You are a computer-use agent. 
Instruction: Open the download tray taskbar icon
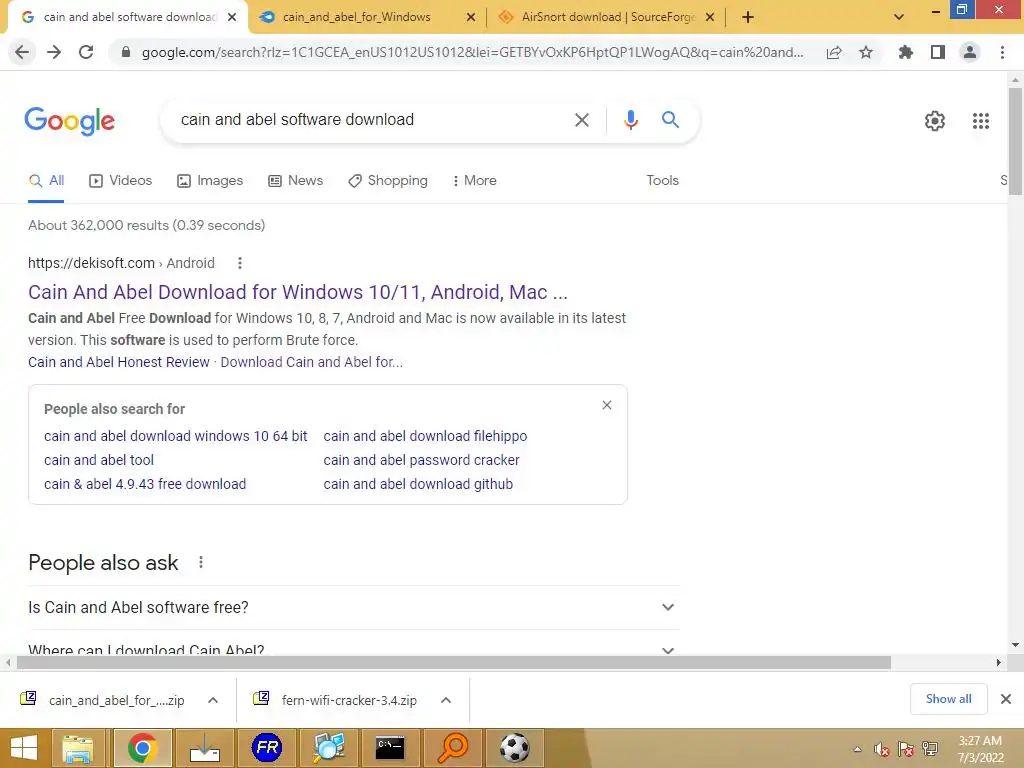(x=204, y=748)
